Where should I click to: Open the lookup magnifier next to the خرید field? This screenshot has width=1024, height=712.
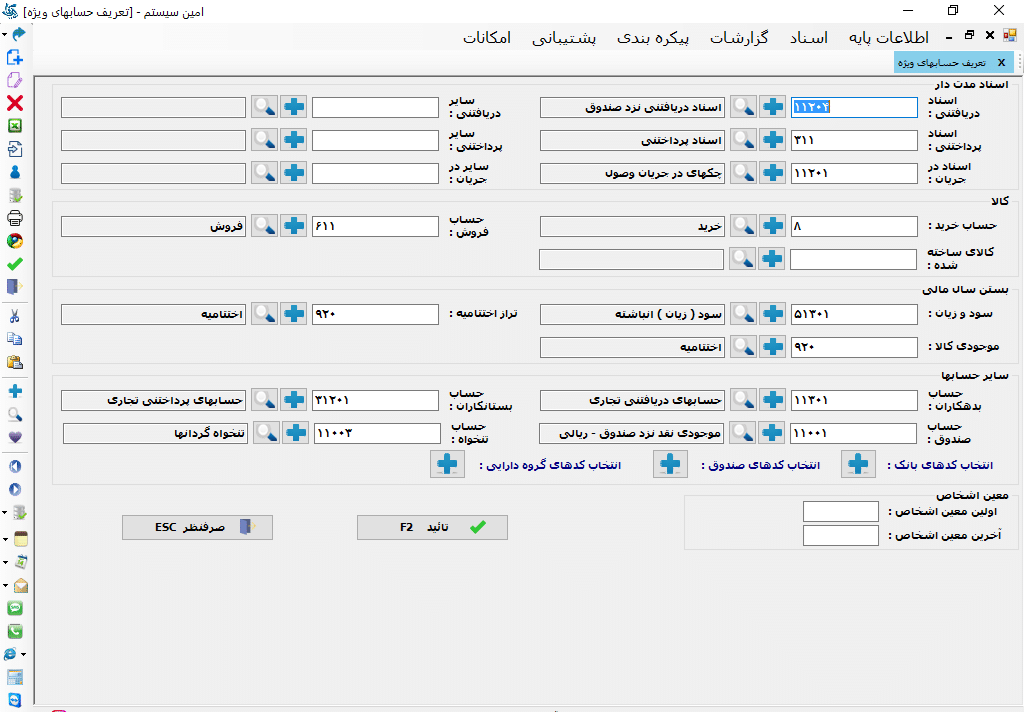[x=743, y=226]
